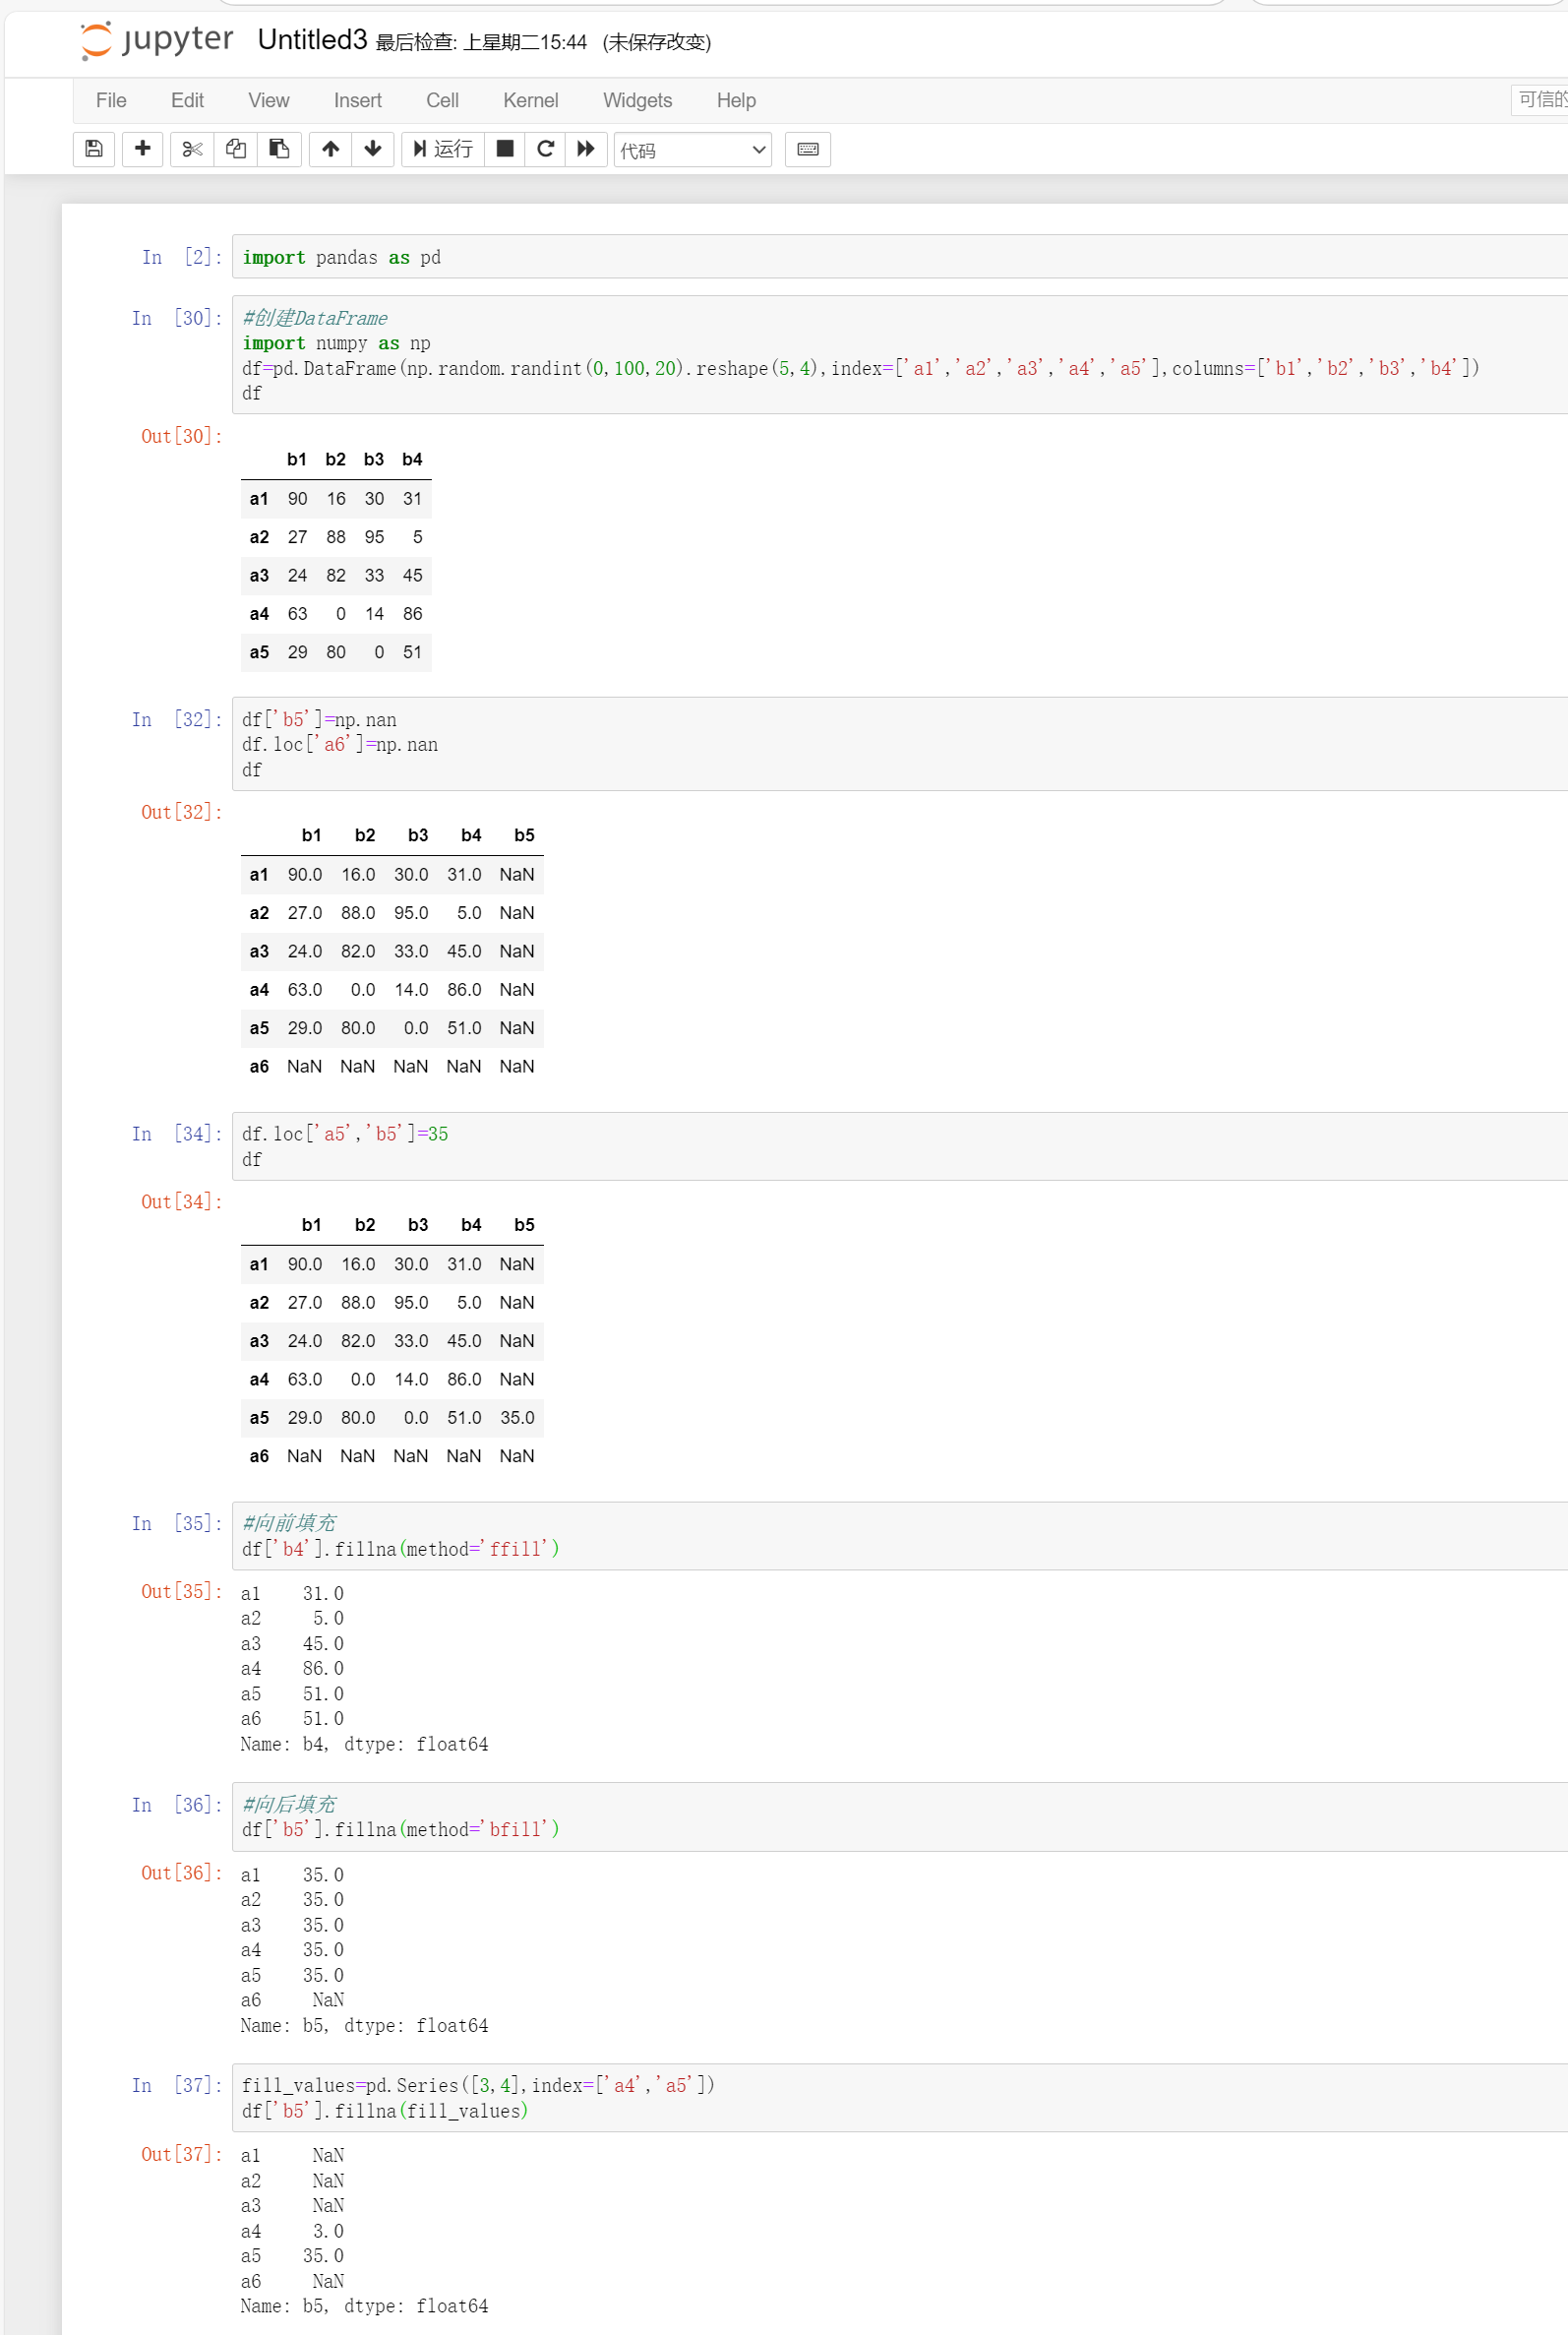The image size is (1568, 2335).
Task: Run the cell with 运行 button
Action: point(443,149)
